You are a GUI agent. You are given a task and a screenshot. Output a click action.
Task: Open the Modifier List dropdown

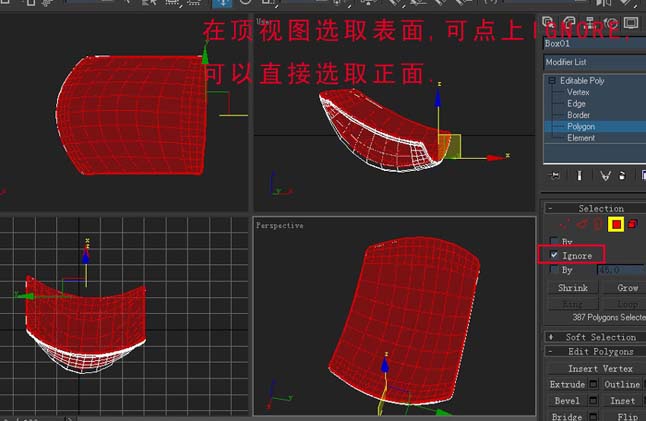click(x=595, y=62)
